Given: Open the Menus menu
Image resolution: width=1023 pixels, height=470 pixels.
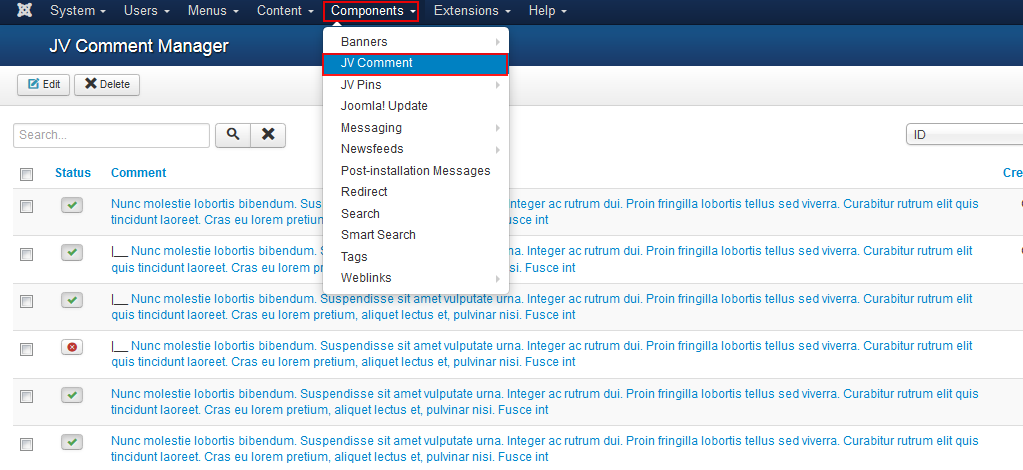Looking at the screenshot, I should tap(213, 11).
